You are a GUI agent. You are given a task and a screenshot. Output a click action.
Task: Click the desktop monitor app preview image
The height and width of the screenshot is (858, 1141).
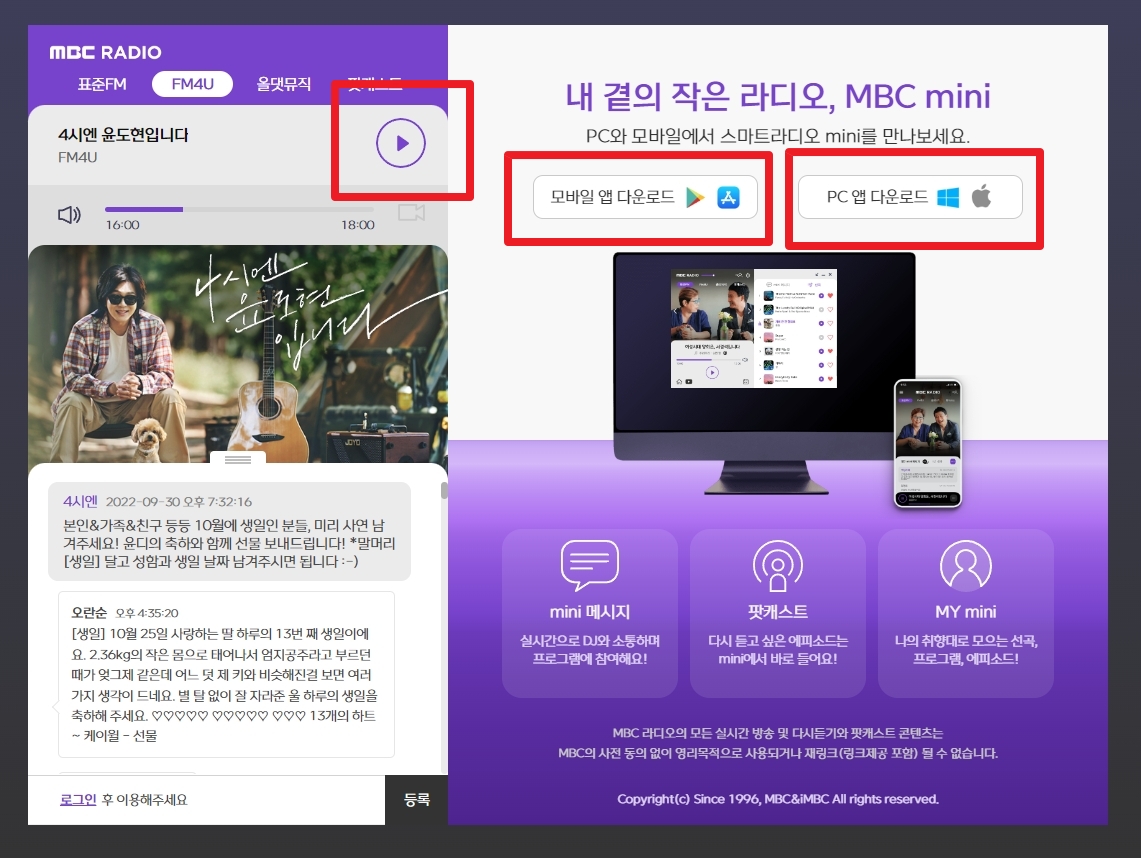[764, 373]
